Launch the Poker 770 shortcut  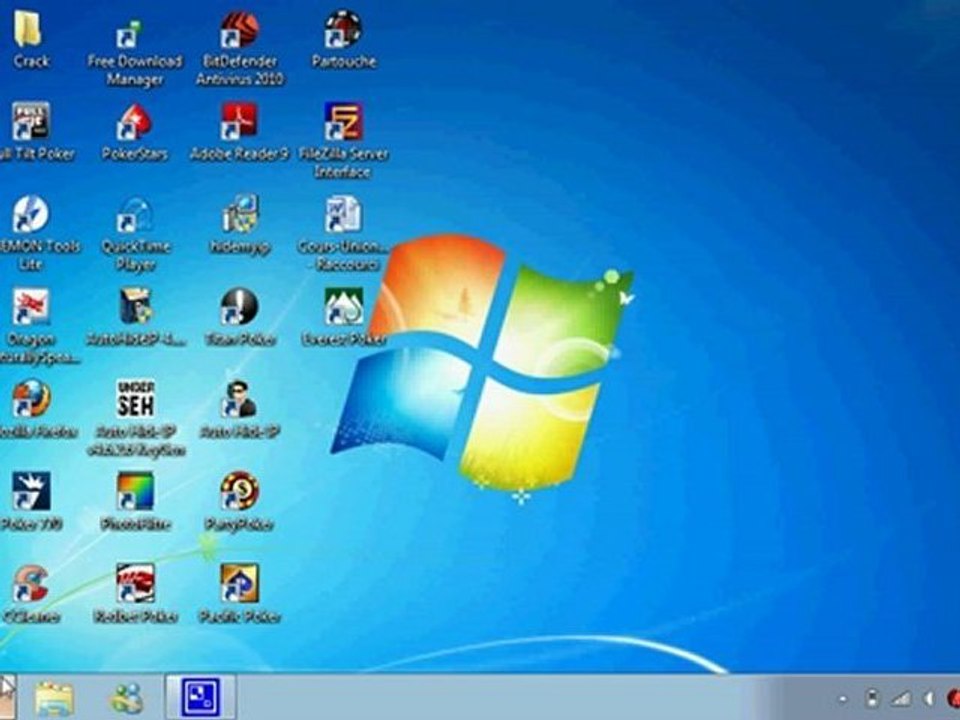(31, 491)
